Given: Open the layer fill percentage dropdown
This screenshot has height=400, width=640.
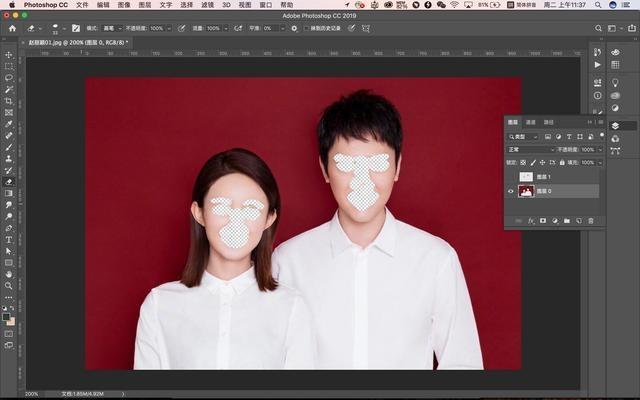Looking at the screenshot, I should pos(600,162).
